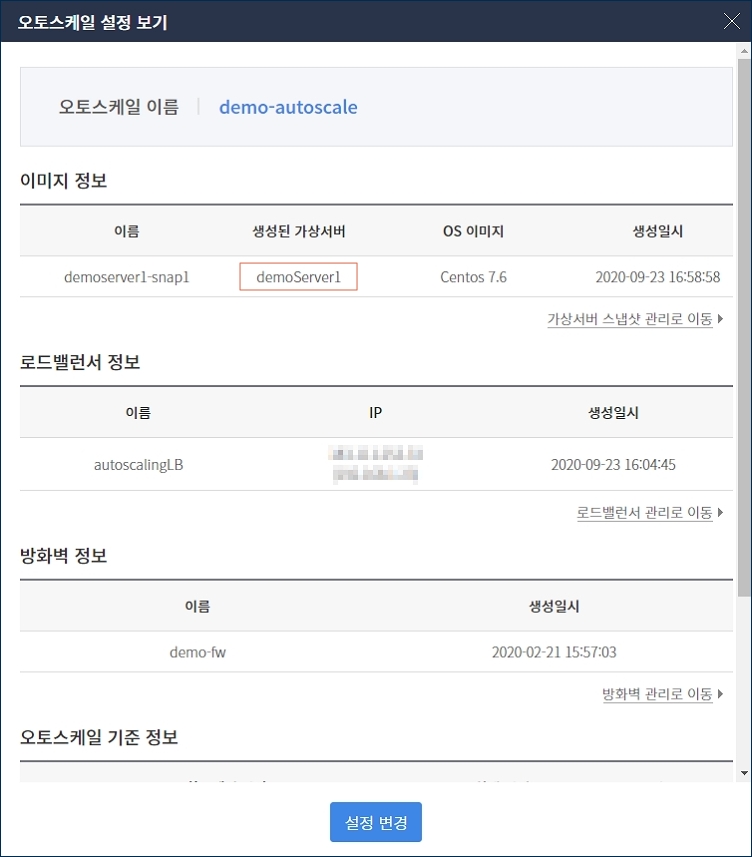Select the outlined demoServer1 cell
The width and height of the screenshot is (752, 857).
tap(298, 277)
